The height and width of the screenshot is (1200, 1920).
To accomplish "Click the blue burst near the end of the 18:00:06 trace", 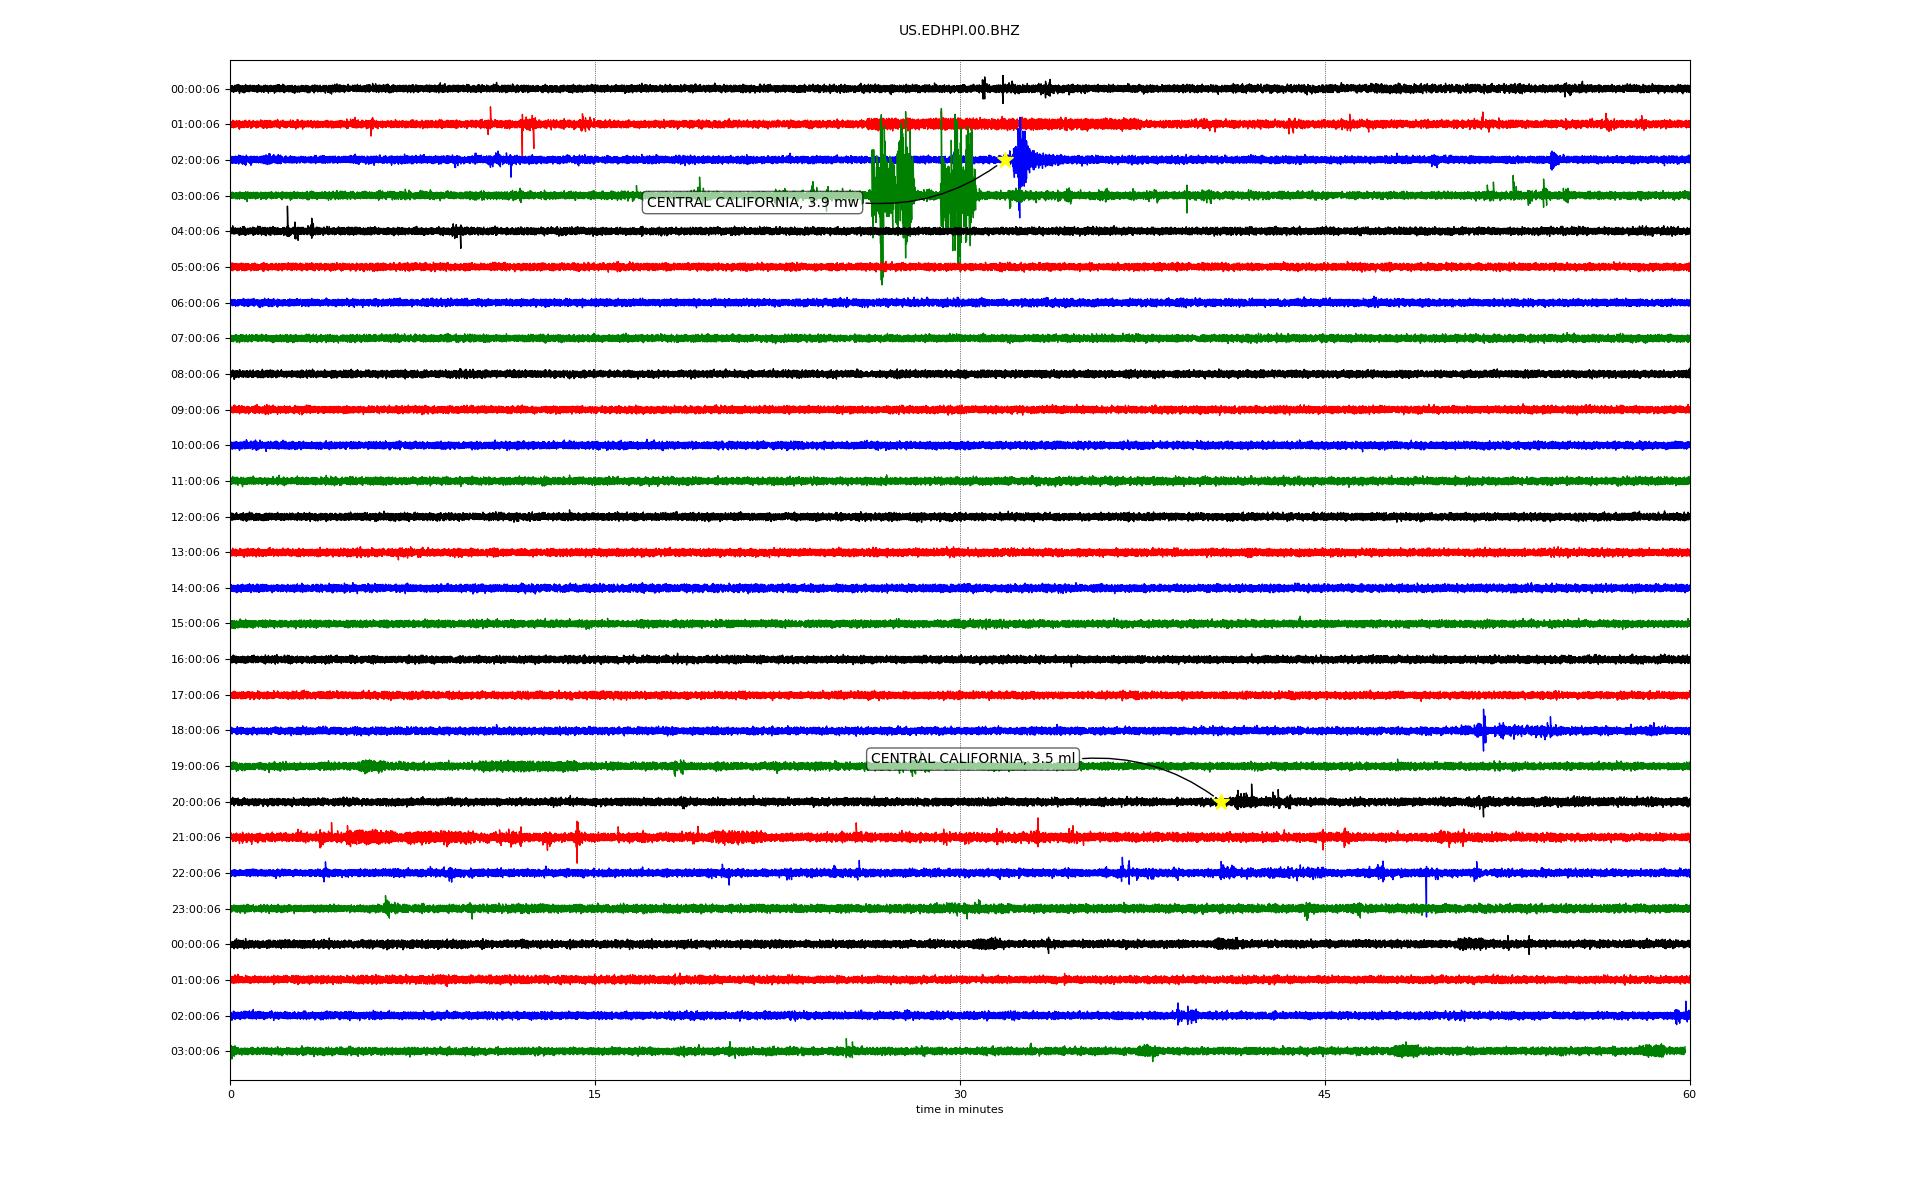I will tap(1485, 731).
